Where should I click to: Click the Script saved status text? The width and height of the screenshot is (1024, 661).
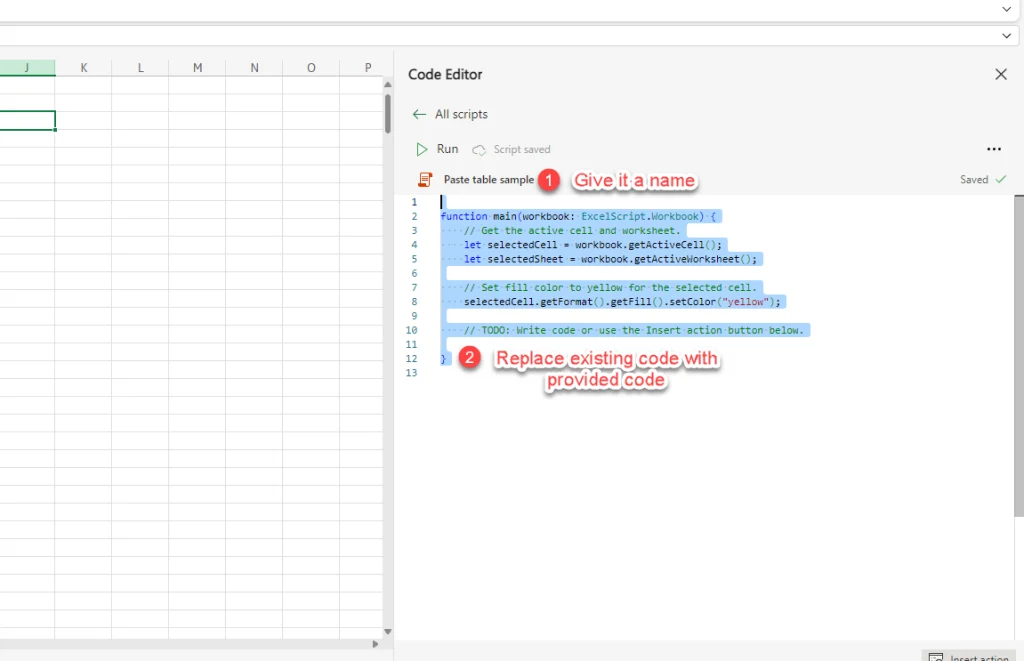click(x=522, y=150)
